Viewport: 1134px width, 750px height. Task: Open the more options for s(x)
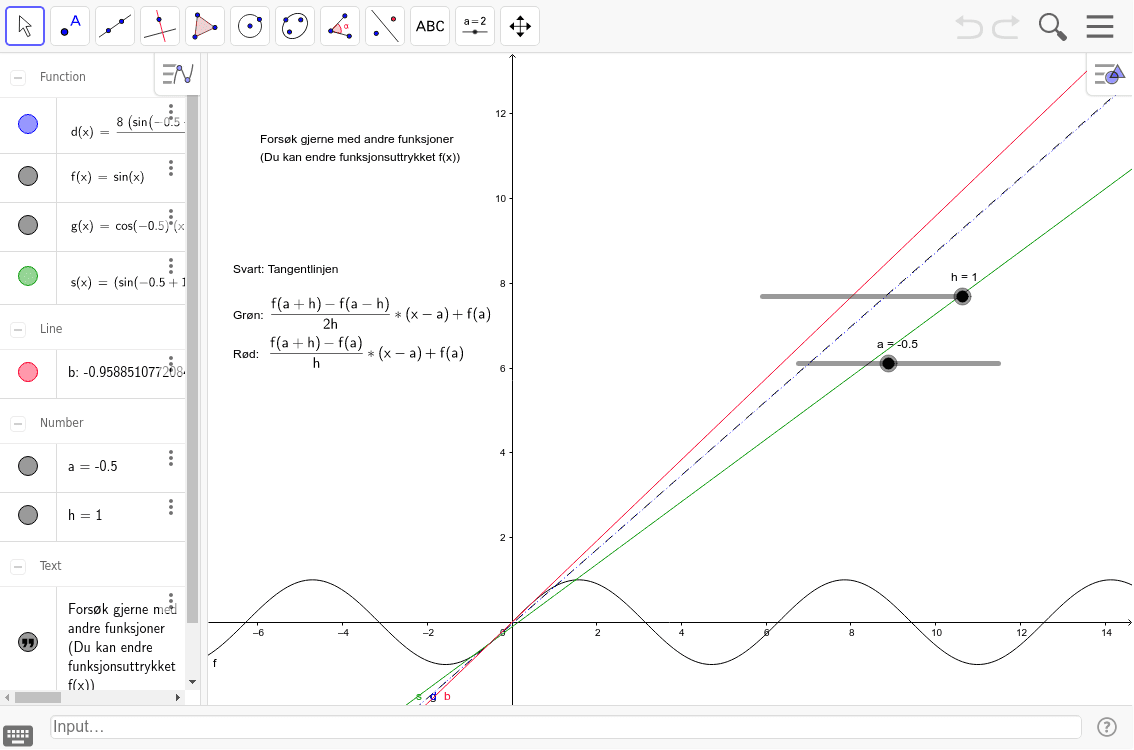[x=171, y=265]
